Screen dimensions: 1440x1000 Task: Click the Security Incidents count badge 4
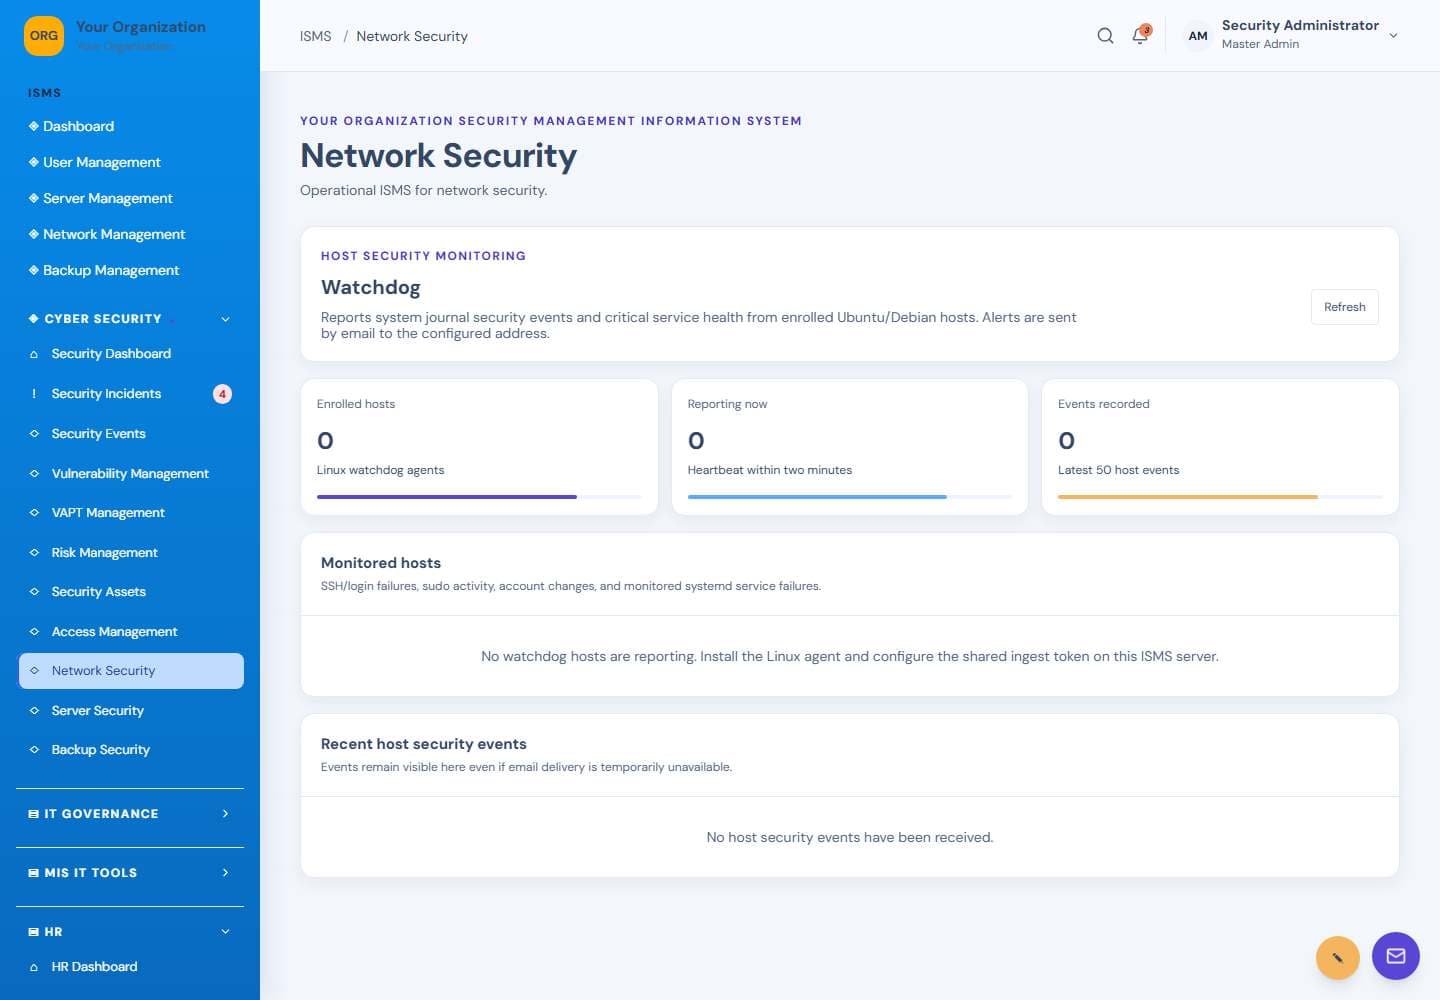(222, 394)
